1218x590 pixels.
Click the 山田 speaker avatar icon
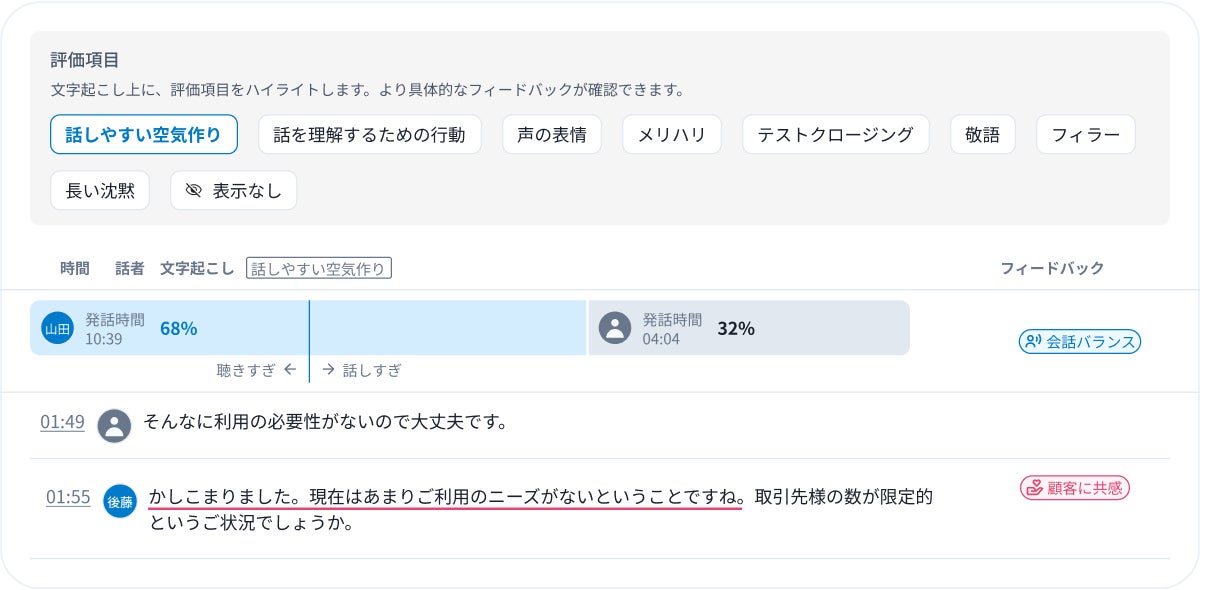[57, 328]
